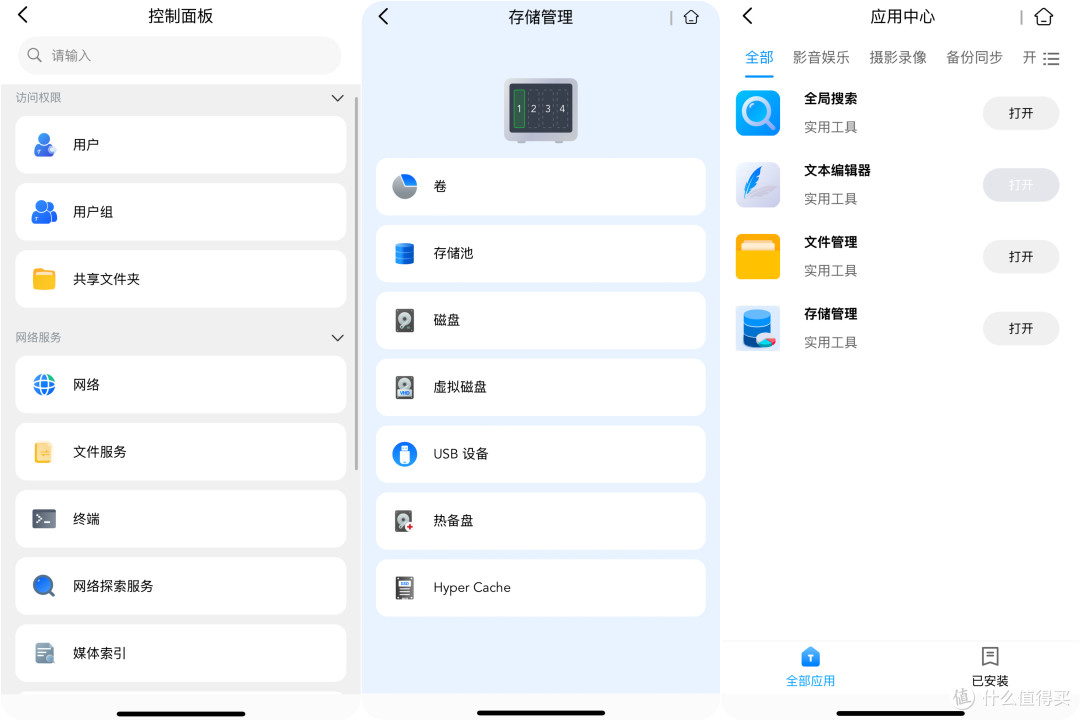
Task: Tap 打开 next to 存储管理 app
Action: [1021, 328]
